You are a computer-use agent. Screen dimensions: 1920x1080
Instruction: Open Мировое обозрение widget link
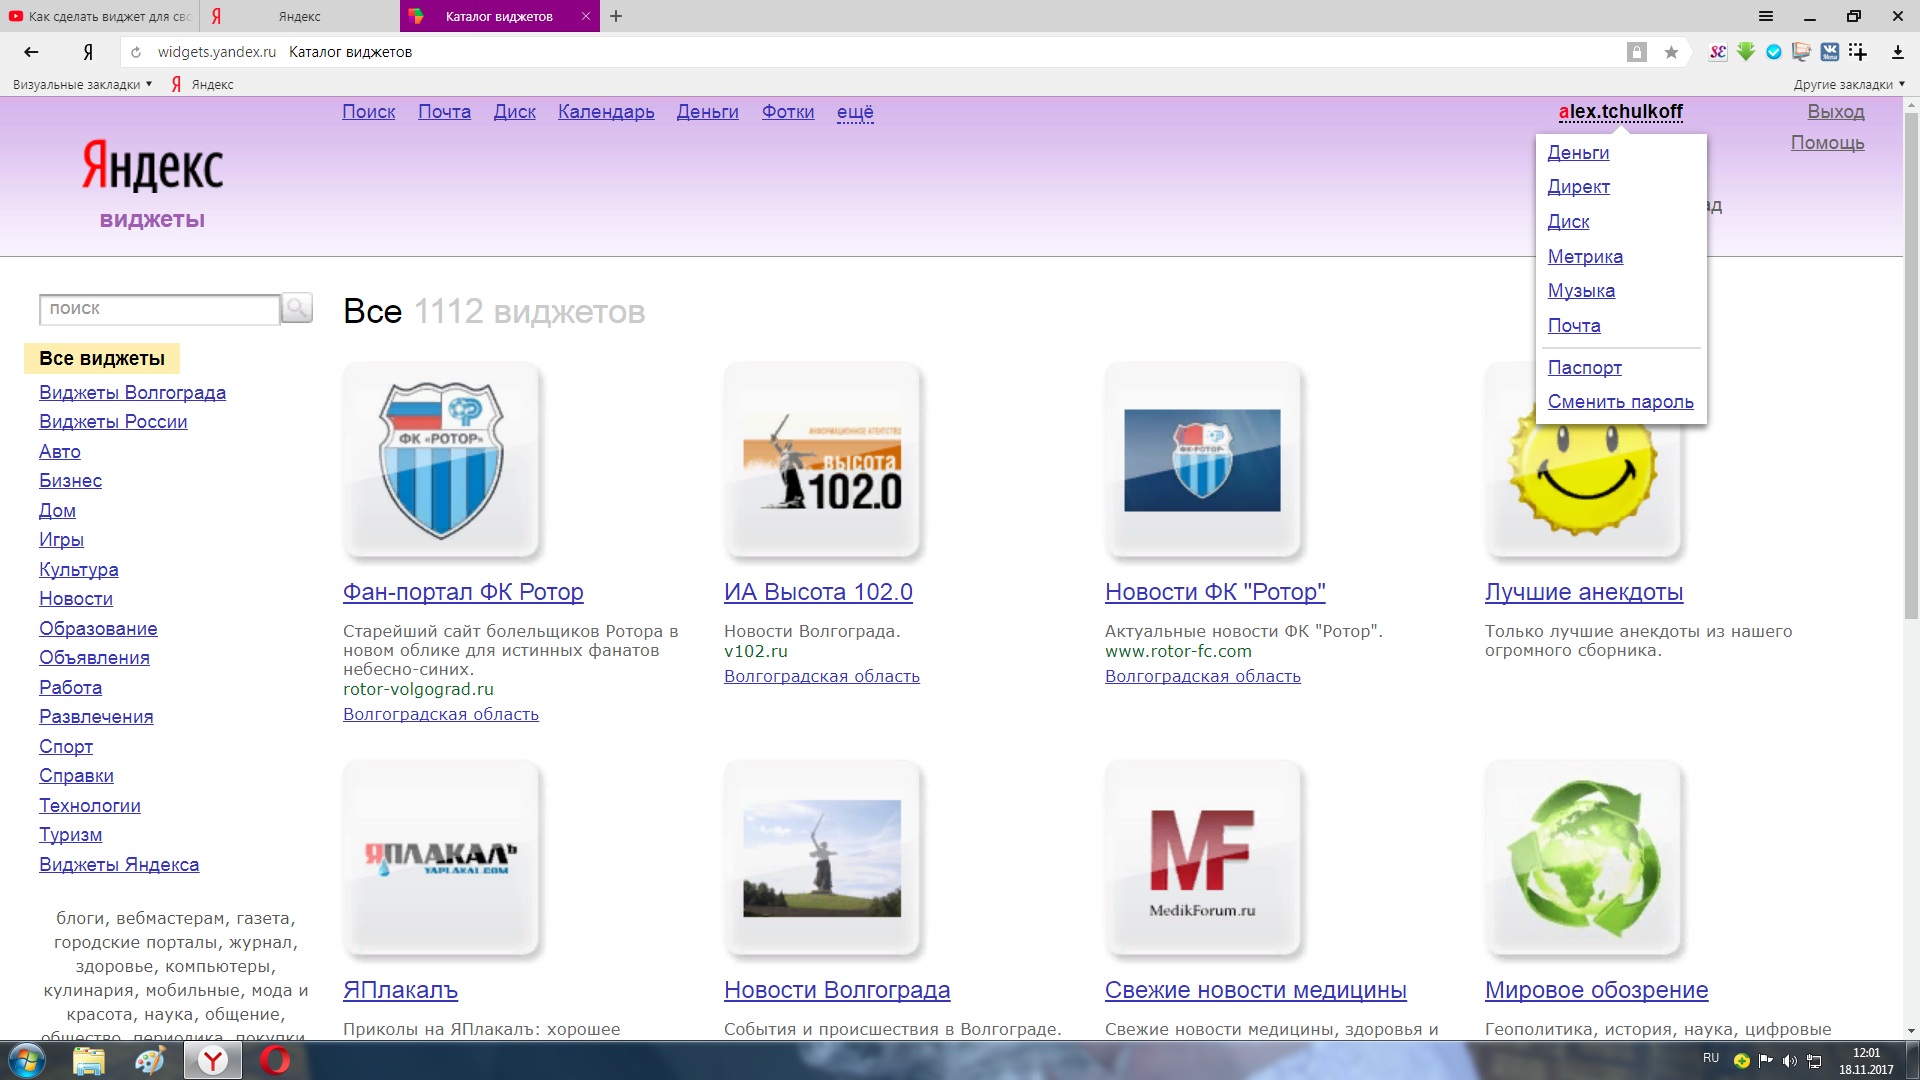point(1596,990)
